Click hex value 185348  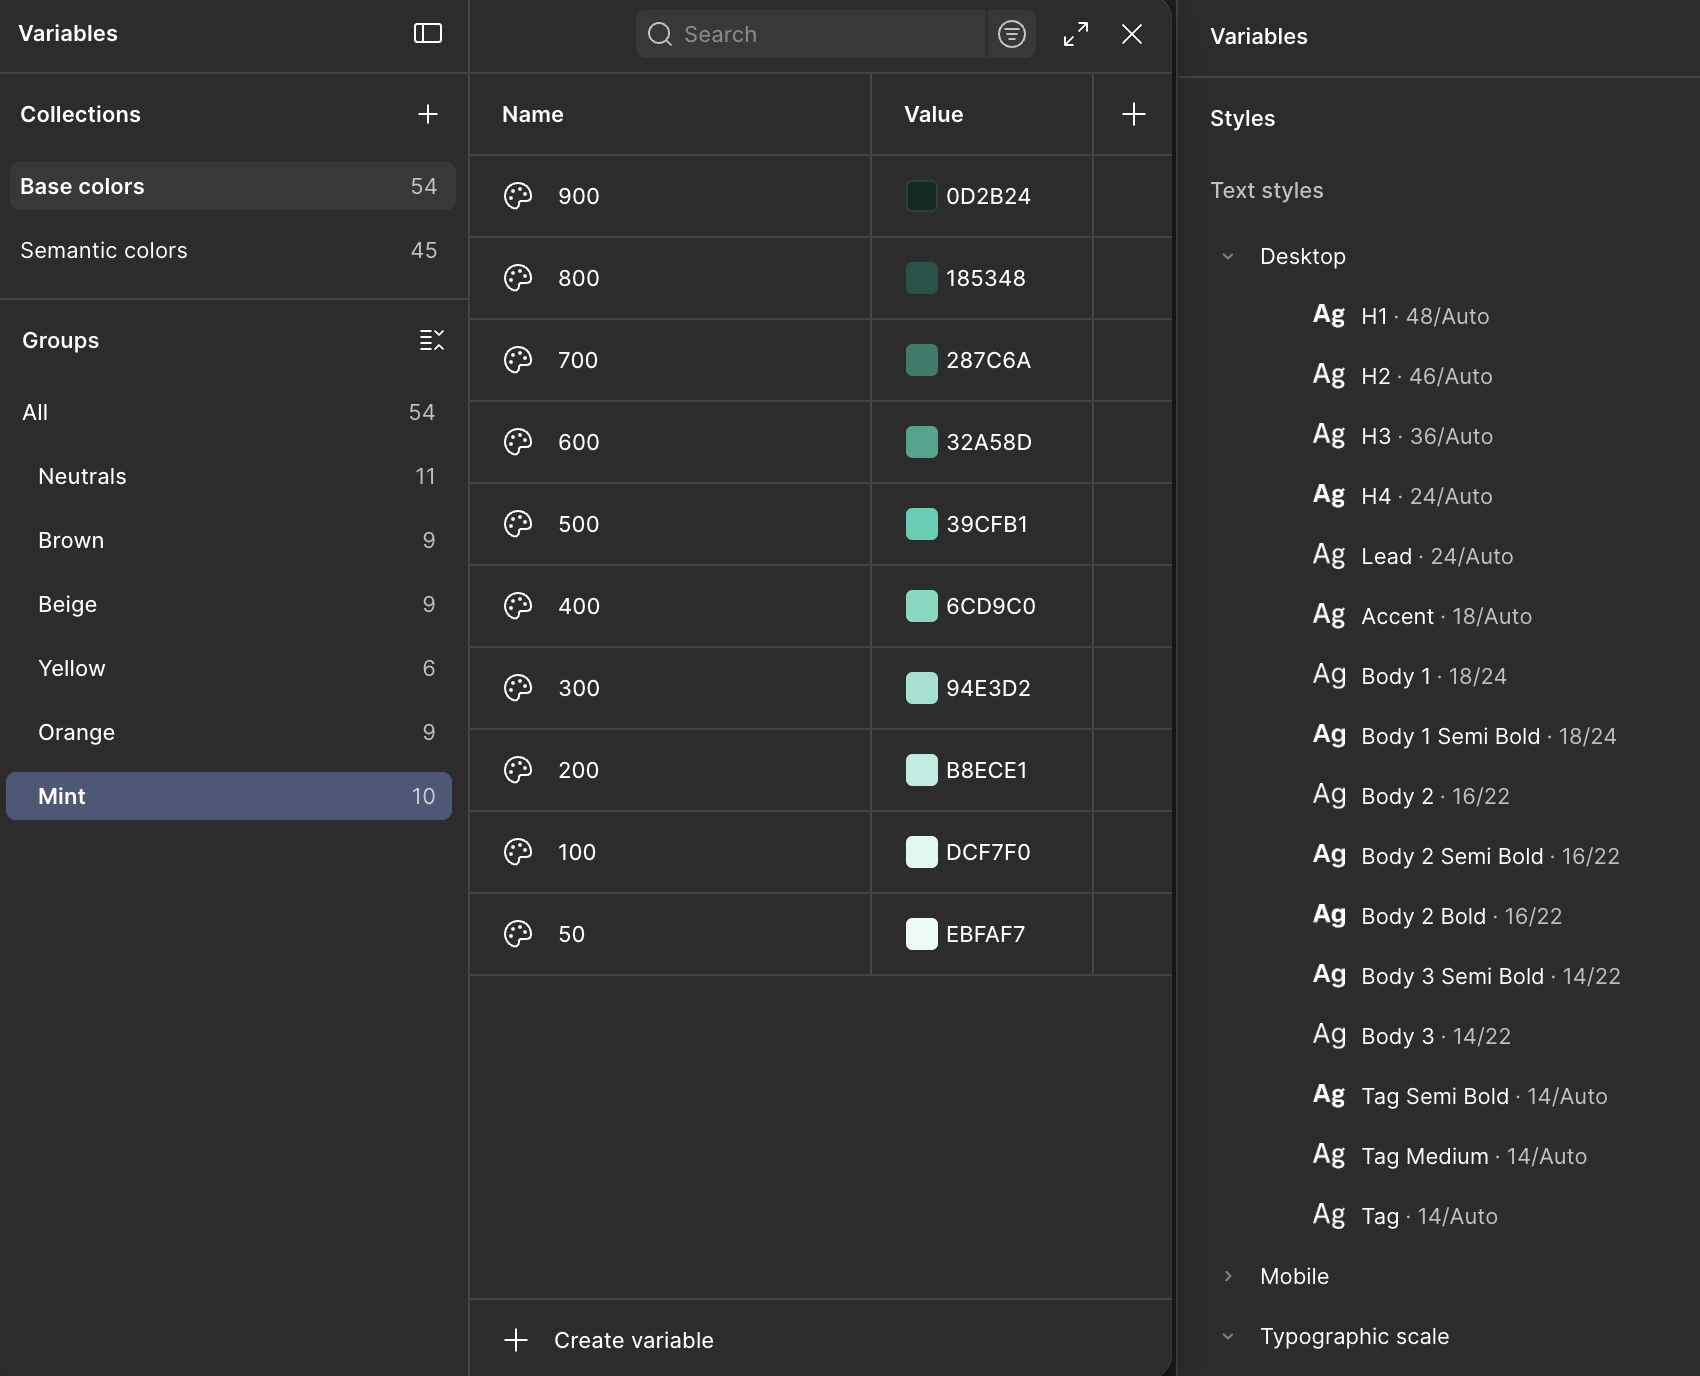click(986, 278)
